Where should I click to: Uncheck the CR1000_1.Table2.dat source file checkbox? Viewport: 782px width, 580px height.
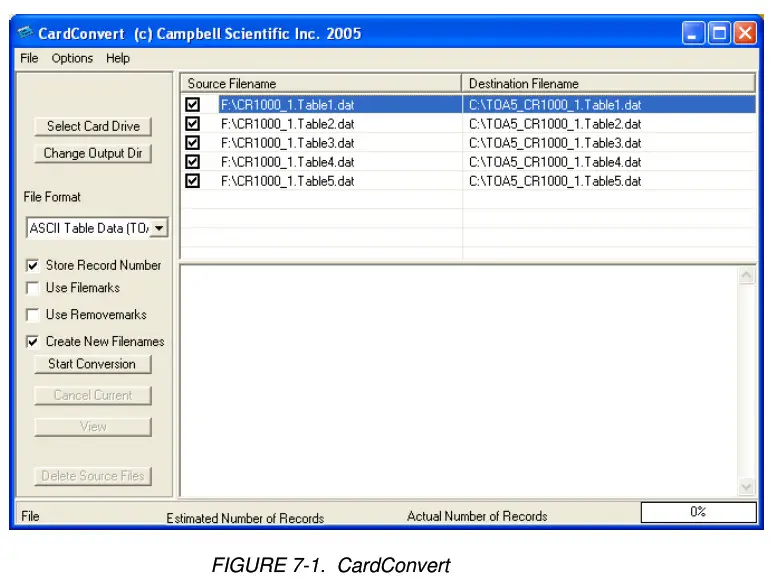[193, 124]
